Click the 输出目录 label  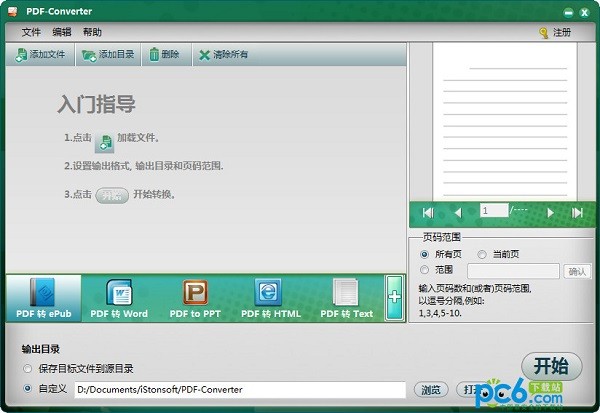41,349
